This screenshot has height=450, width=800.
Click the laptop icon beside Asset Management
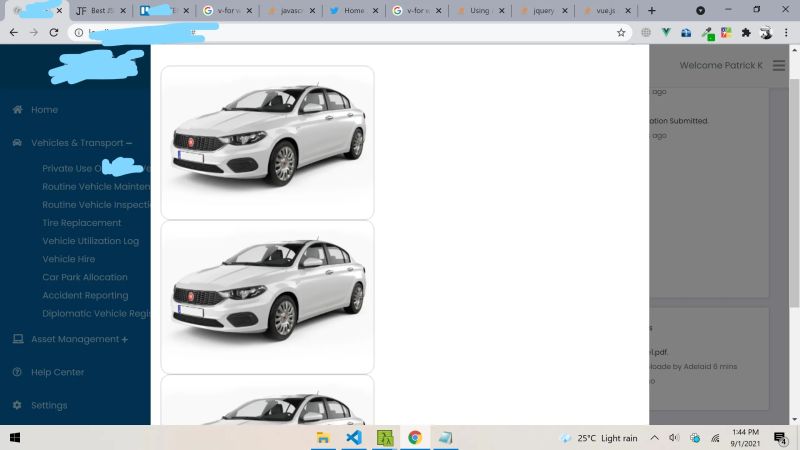point(18,339)
